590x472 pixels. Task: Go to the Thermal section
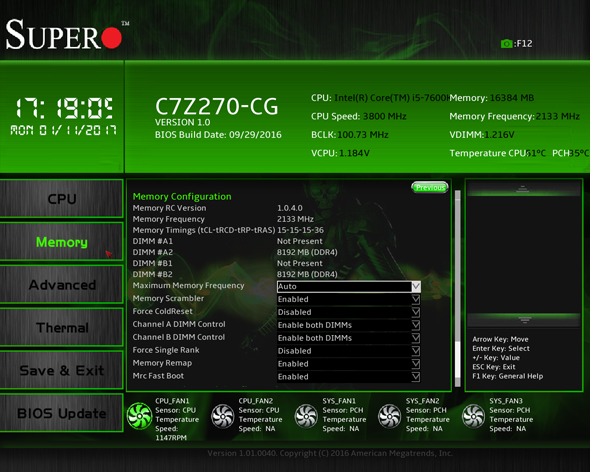click(x=62, y=327)
